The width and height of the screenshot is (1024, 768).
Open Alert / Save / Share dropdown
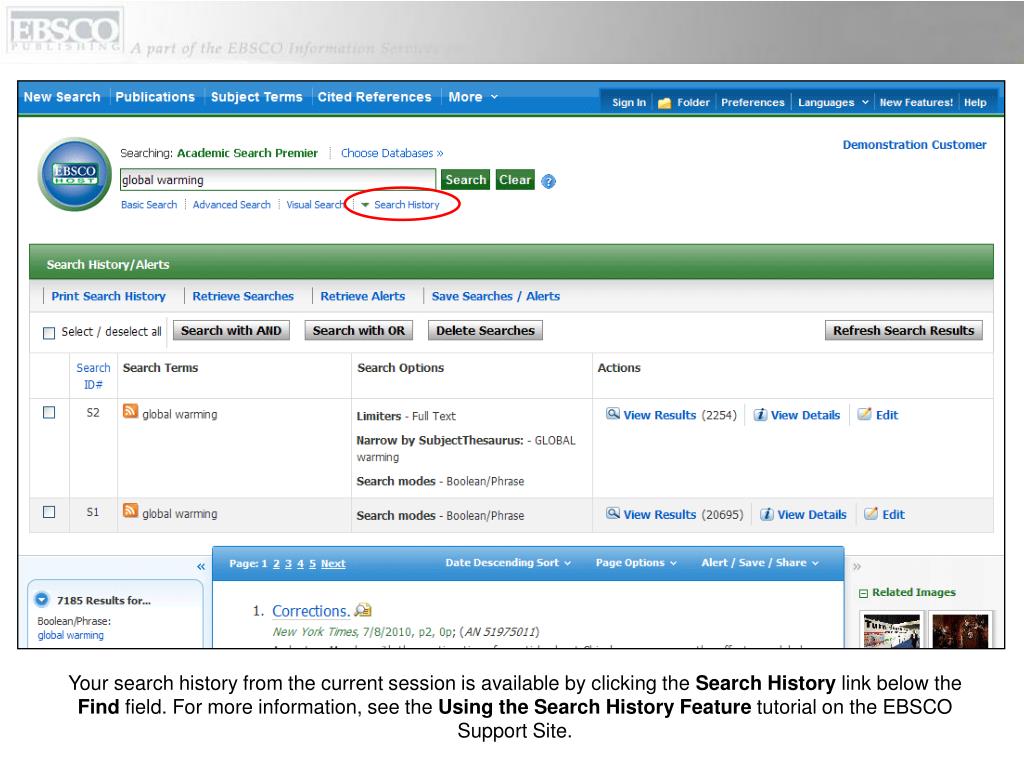tap(760, 562)
